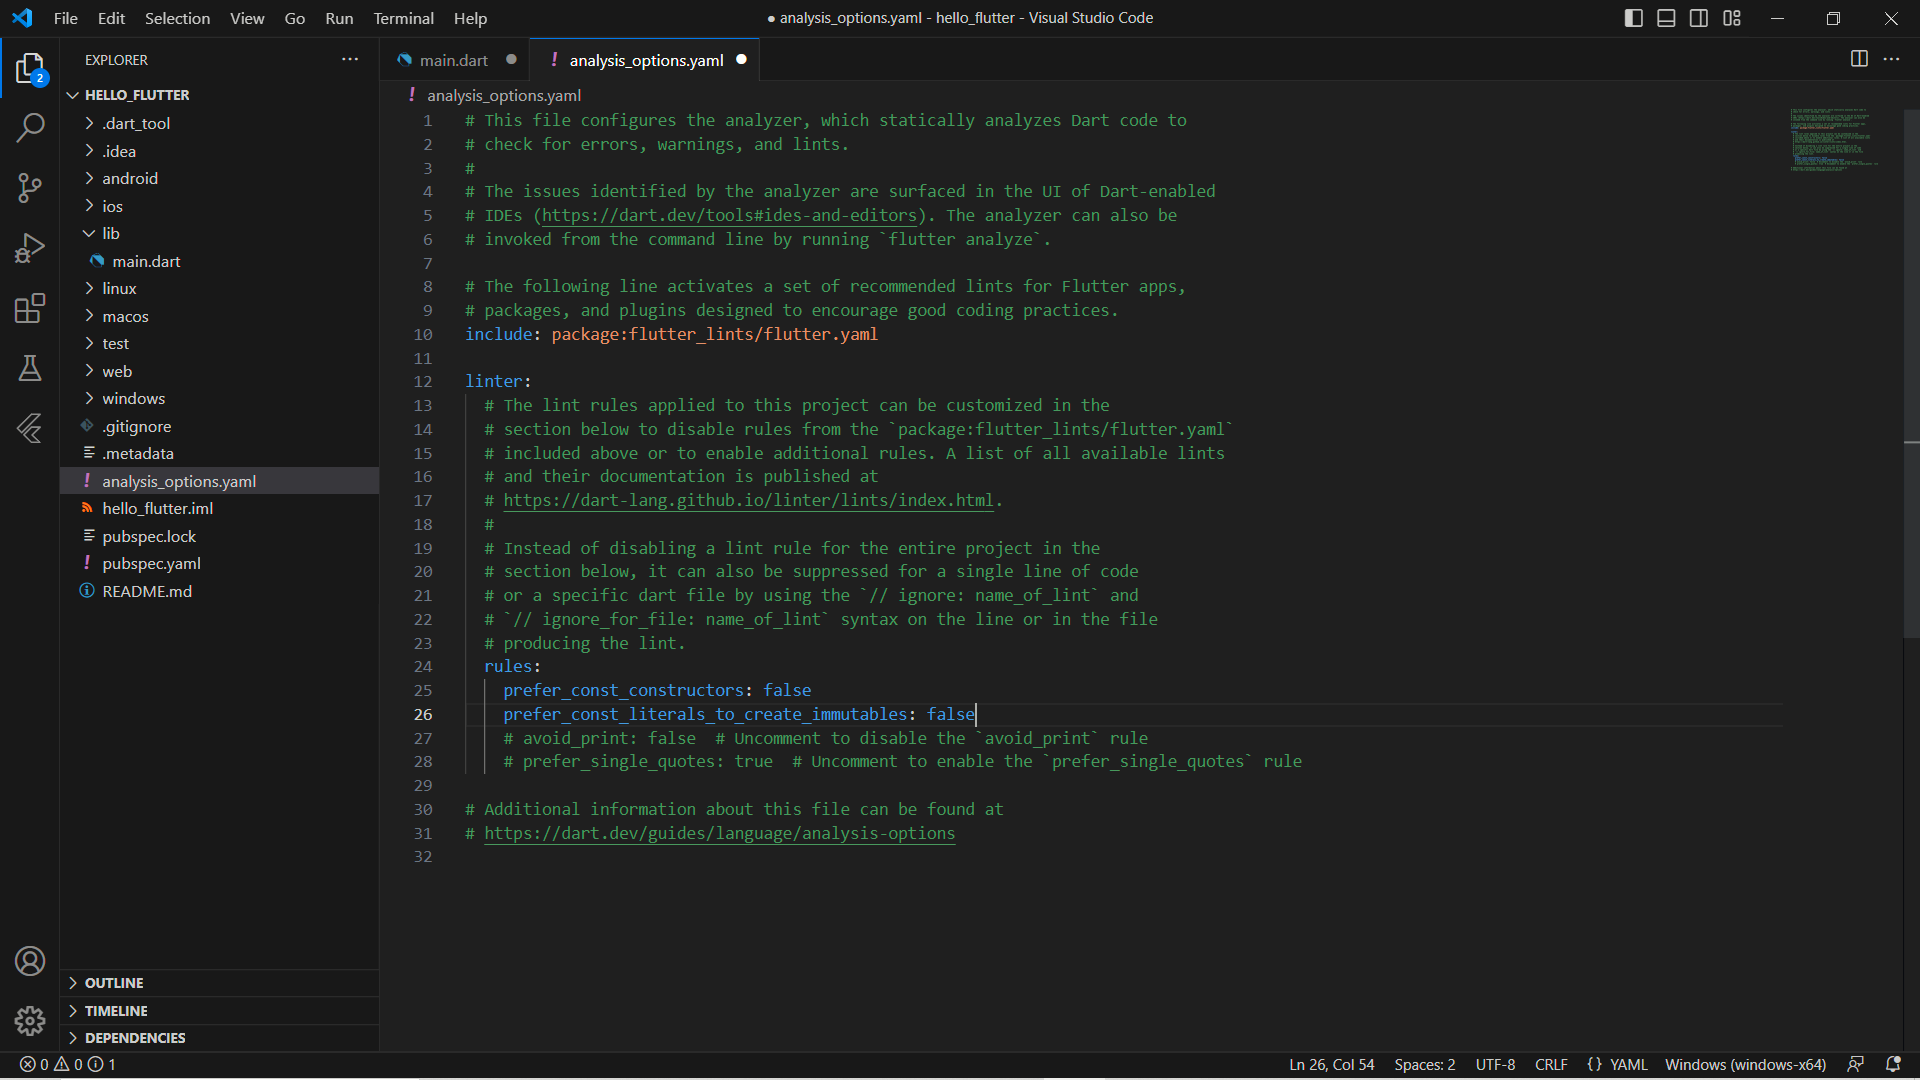Open the Explorer view in activity bar
This screenshot has width=1920, height=1080.
point(30,69)
